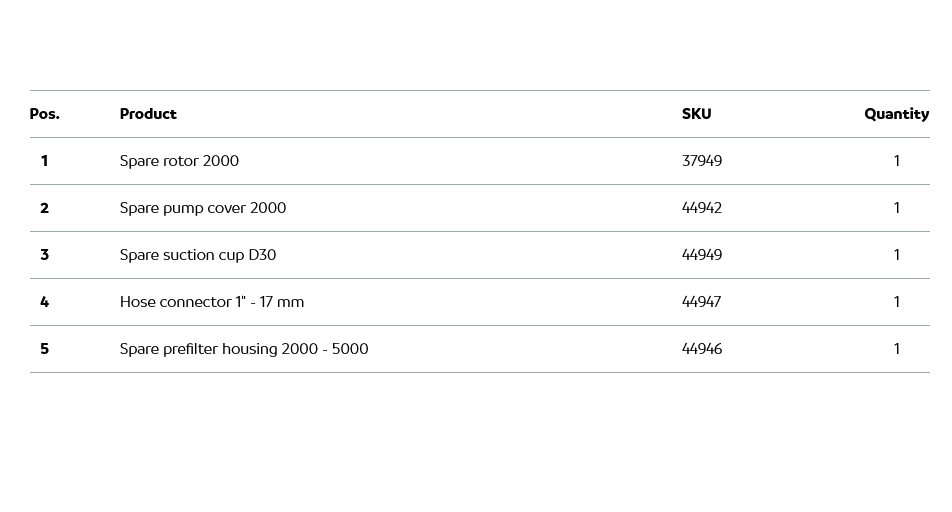This screenshot has height=512, width=952.
Task: Click position number 2 in the table
Action: (44, 208)
